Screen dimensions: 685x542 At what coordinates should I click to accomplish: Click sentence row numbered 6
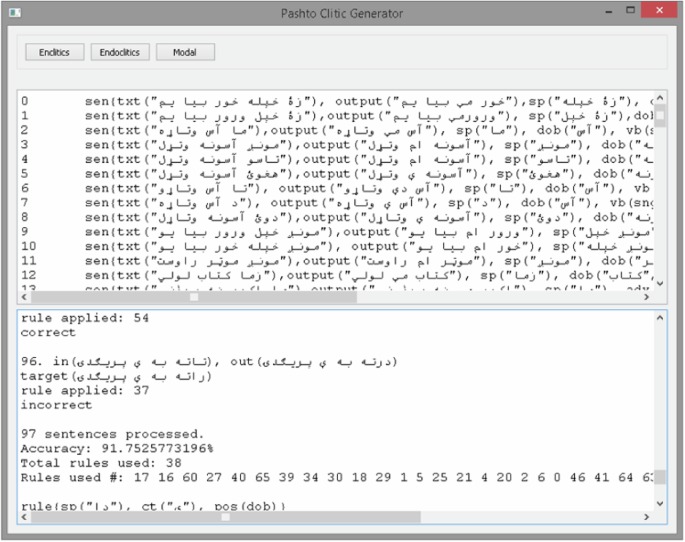click(336, 188)
